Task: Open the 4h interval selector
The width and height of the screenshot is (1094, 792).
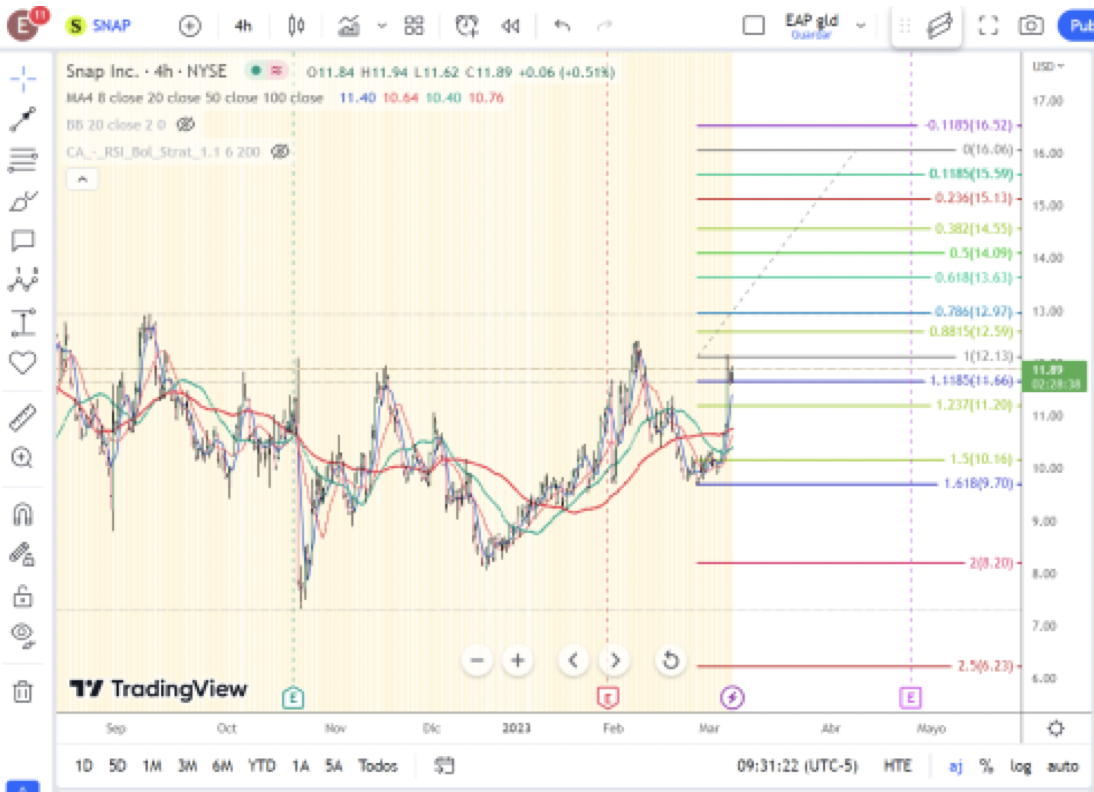Action: pyautogui.click(x=243, y=26)
